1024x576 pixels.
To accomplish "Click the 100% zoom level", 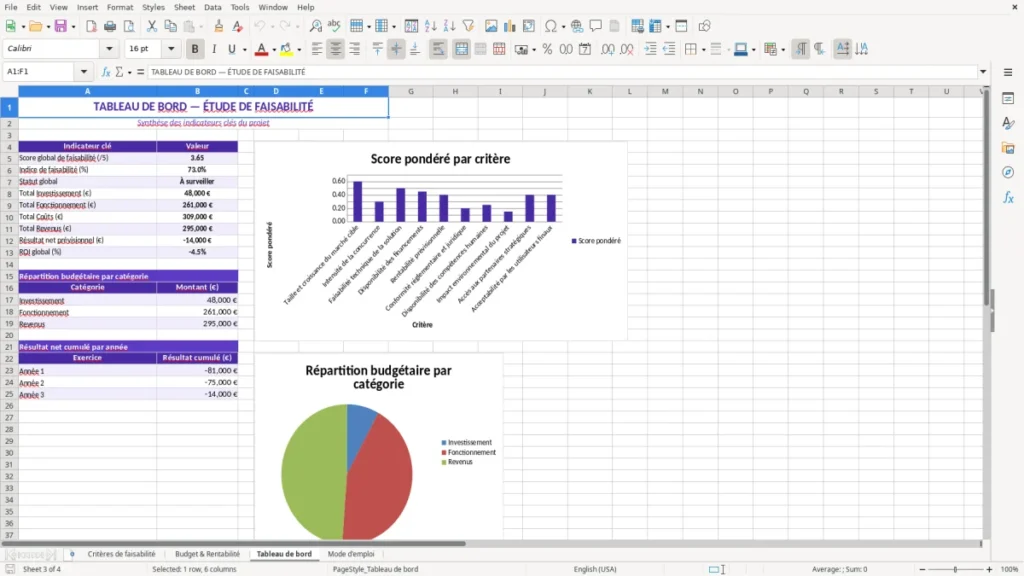I will coord(1010,569).
